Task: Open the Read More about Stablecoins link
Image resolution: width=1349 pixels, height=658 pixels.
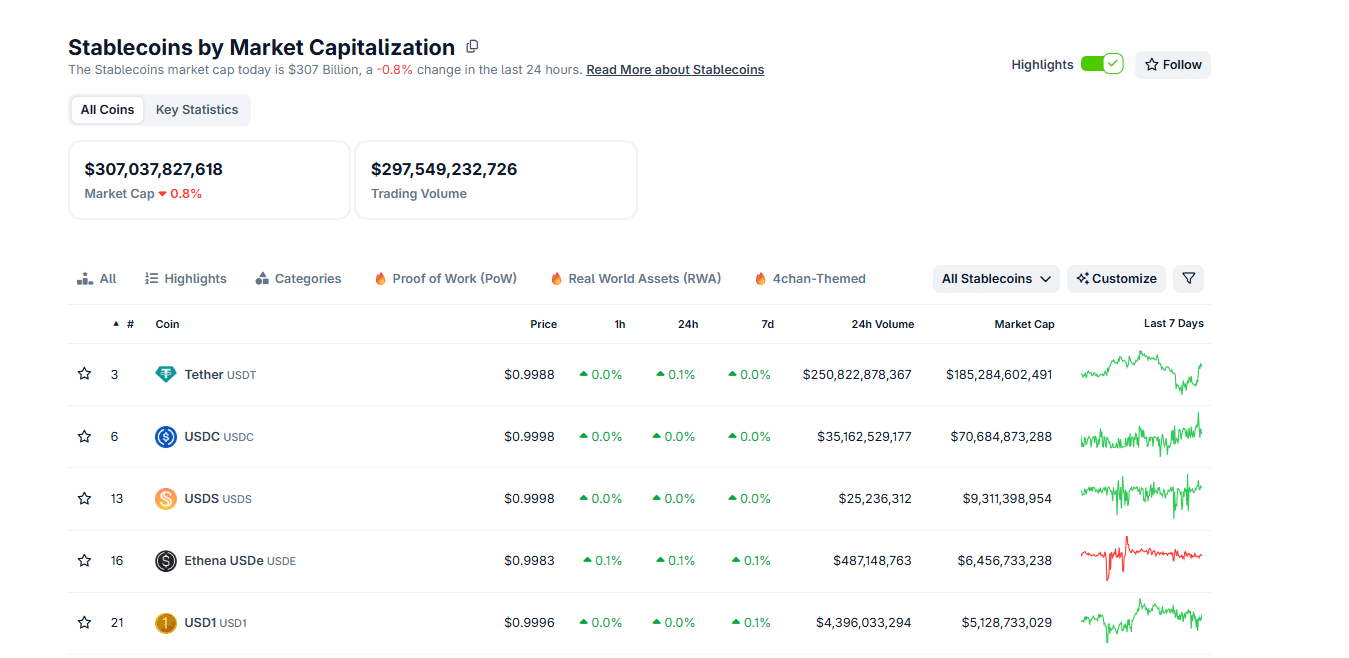Action: click(x=675, y=69)
